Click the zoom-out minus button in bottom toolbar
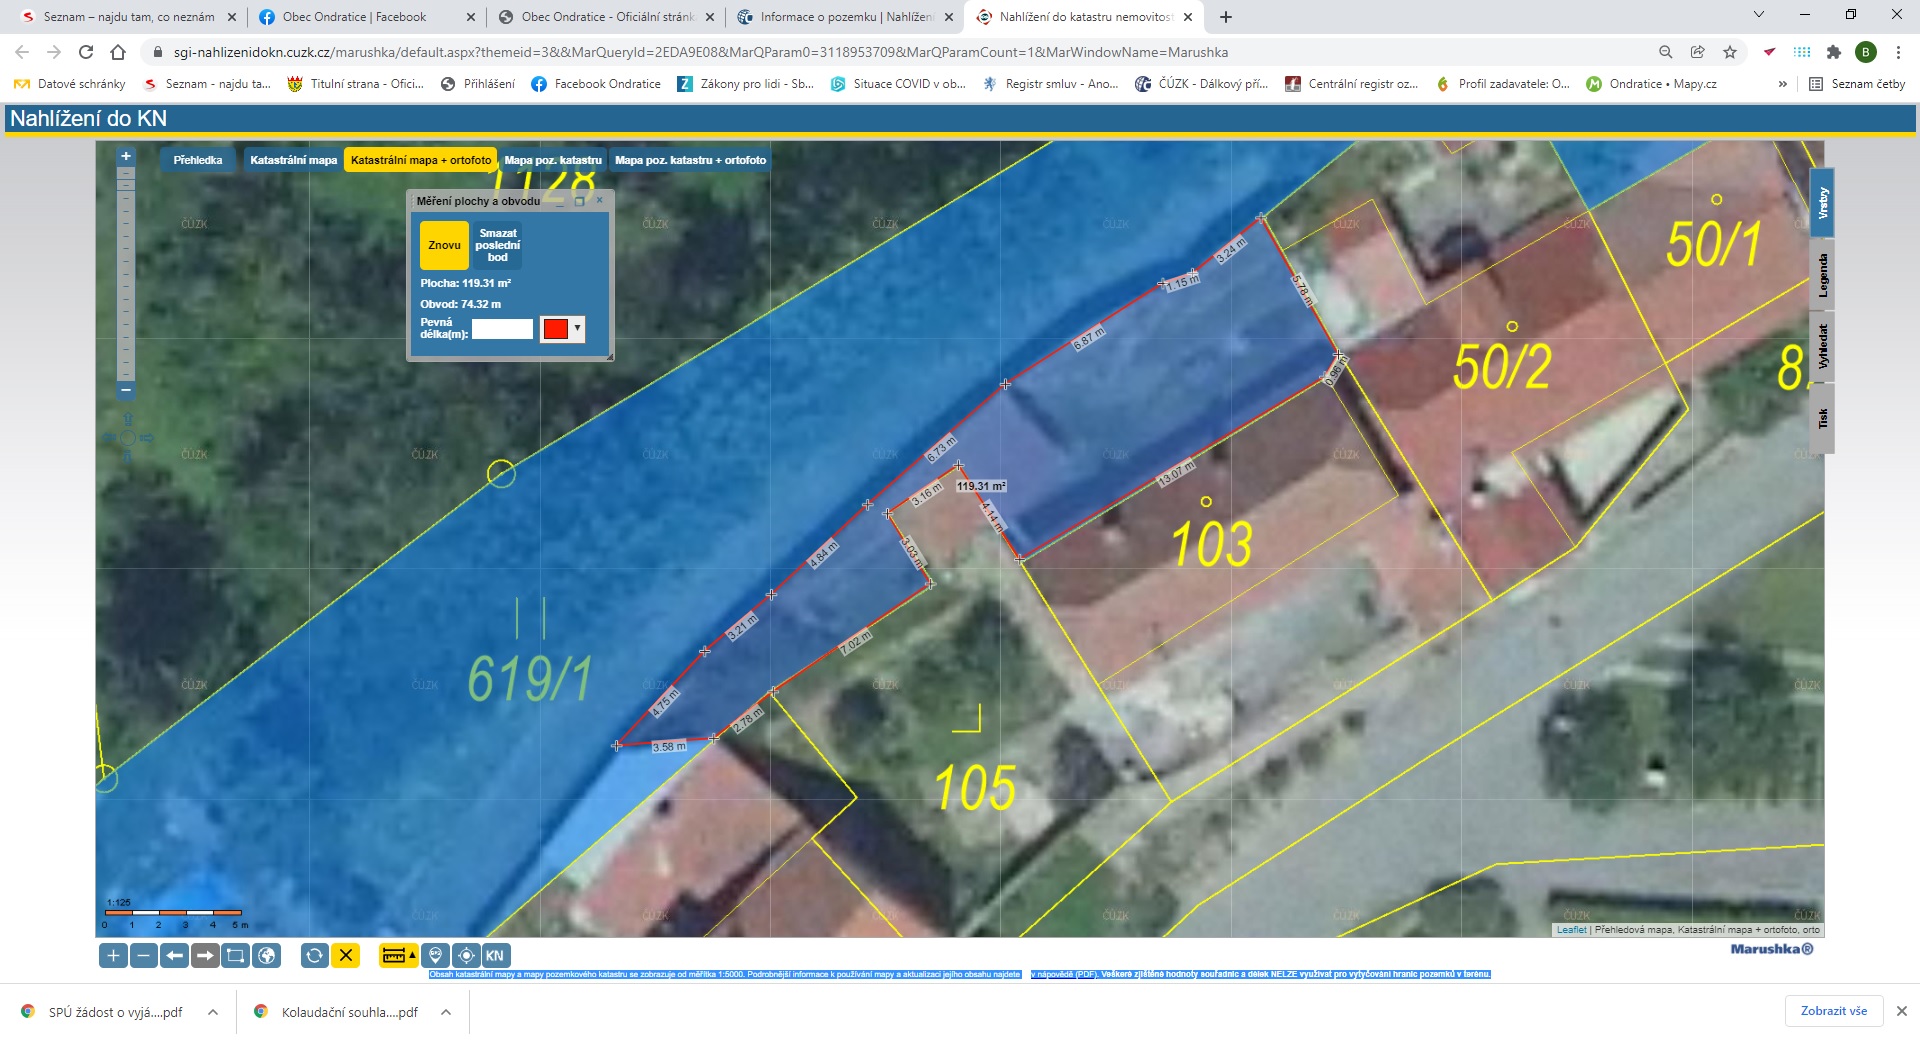Screen dimensions: 1920x1040 pyautogui.click(x=144, y=956)
